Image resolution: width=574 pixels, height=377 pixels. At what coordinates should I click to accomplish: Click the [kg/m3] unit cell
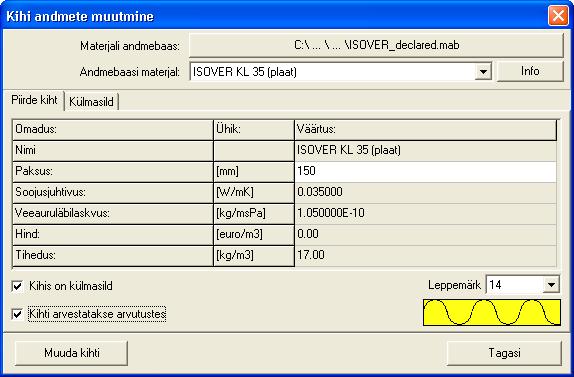tap(254, 255)
